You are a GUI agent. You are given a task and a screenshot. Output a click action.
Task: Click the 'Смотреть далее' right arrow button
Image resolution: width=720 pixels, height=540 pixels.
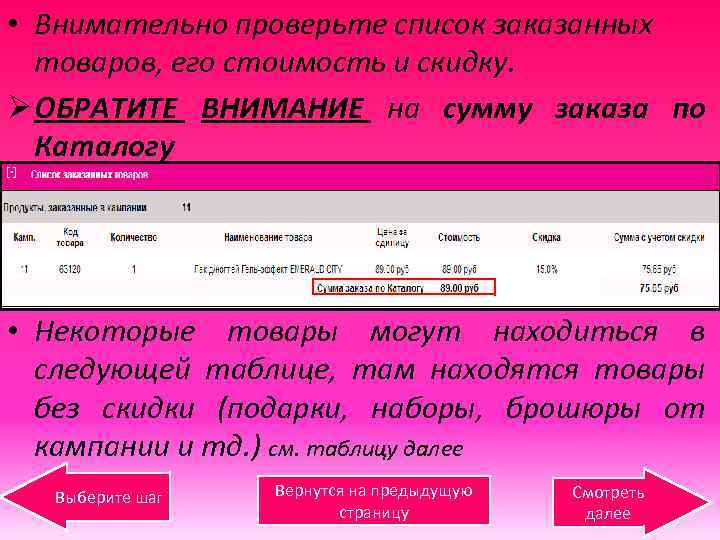pyautogui.click(x=629, y=502)
